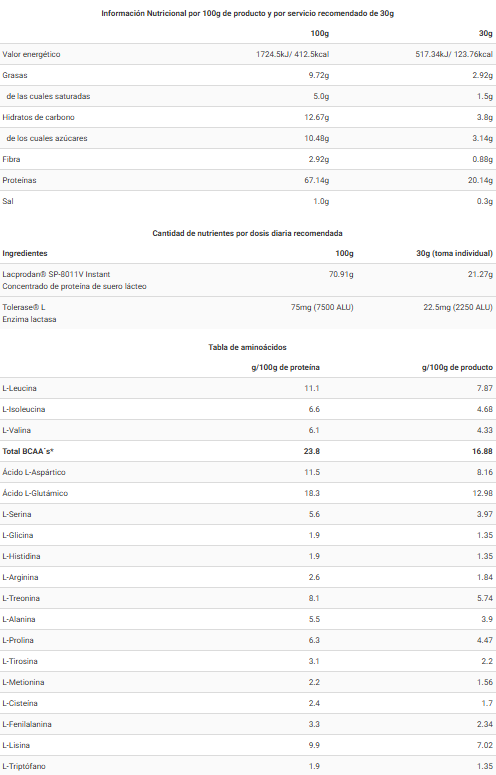The height and width of the screenshot is (775, 496).
Task: Click the Valor energético row label
Action: (31, 54)
